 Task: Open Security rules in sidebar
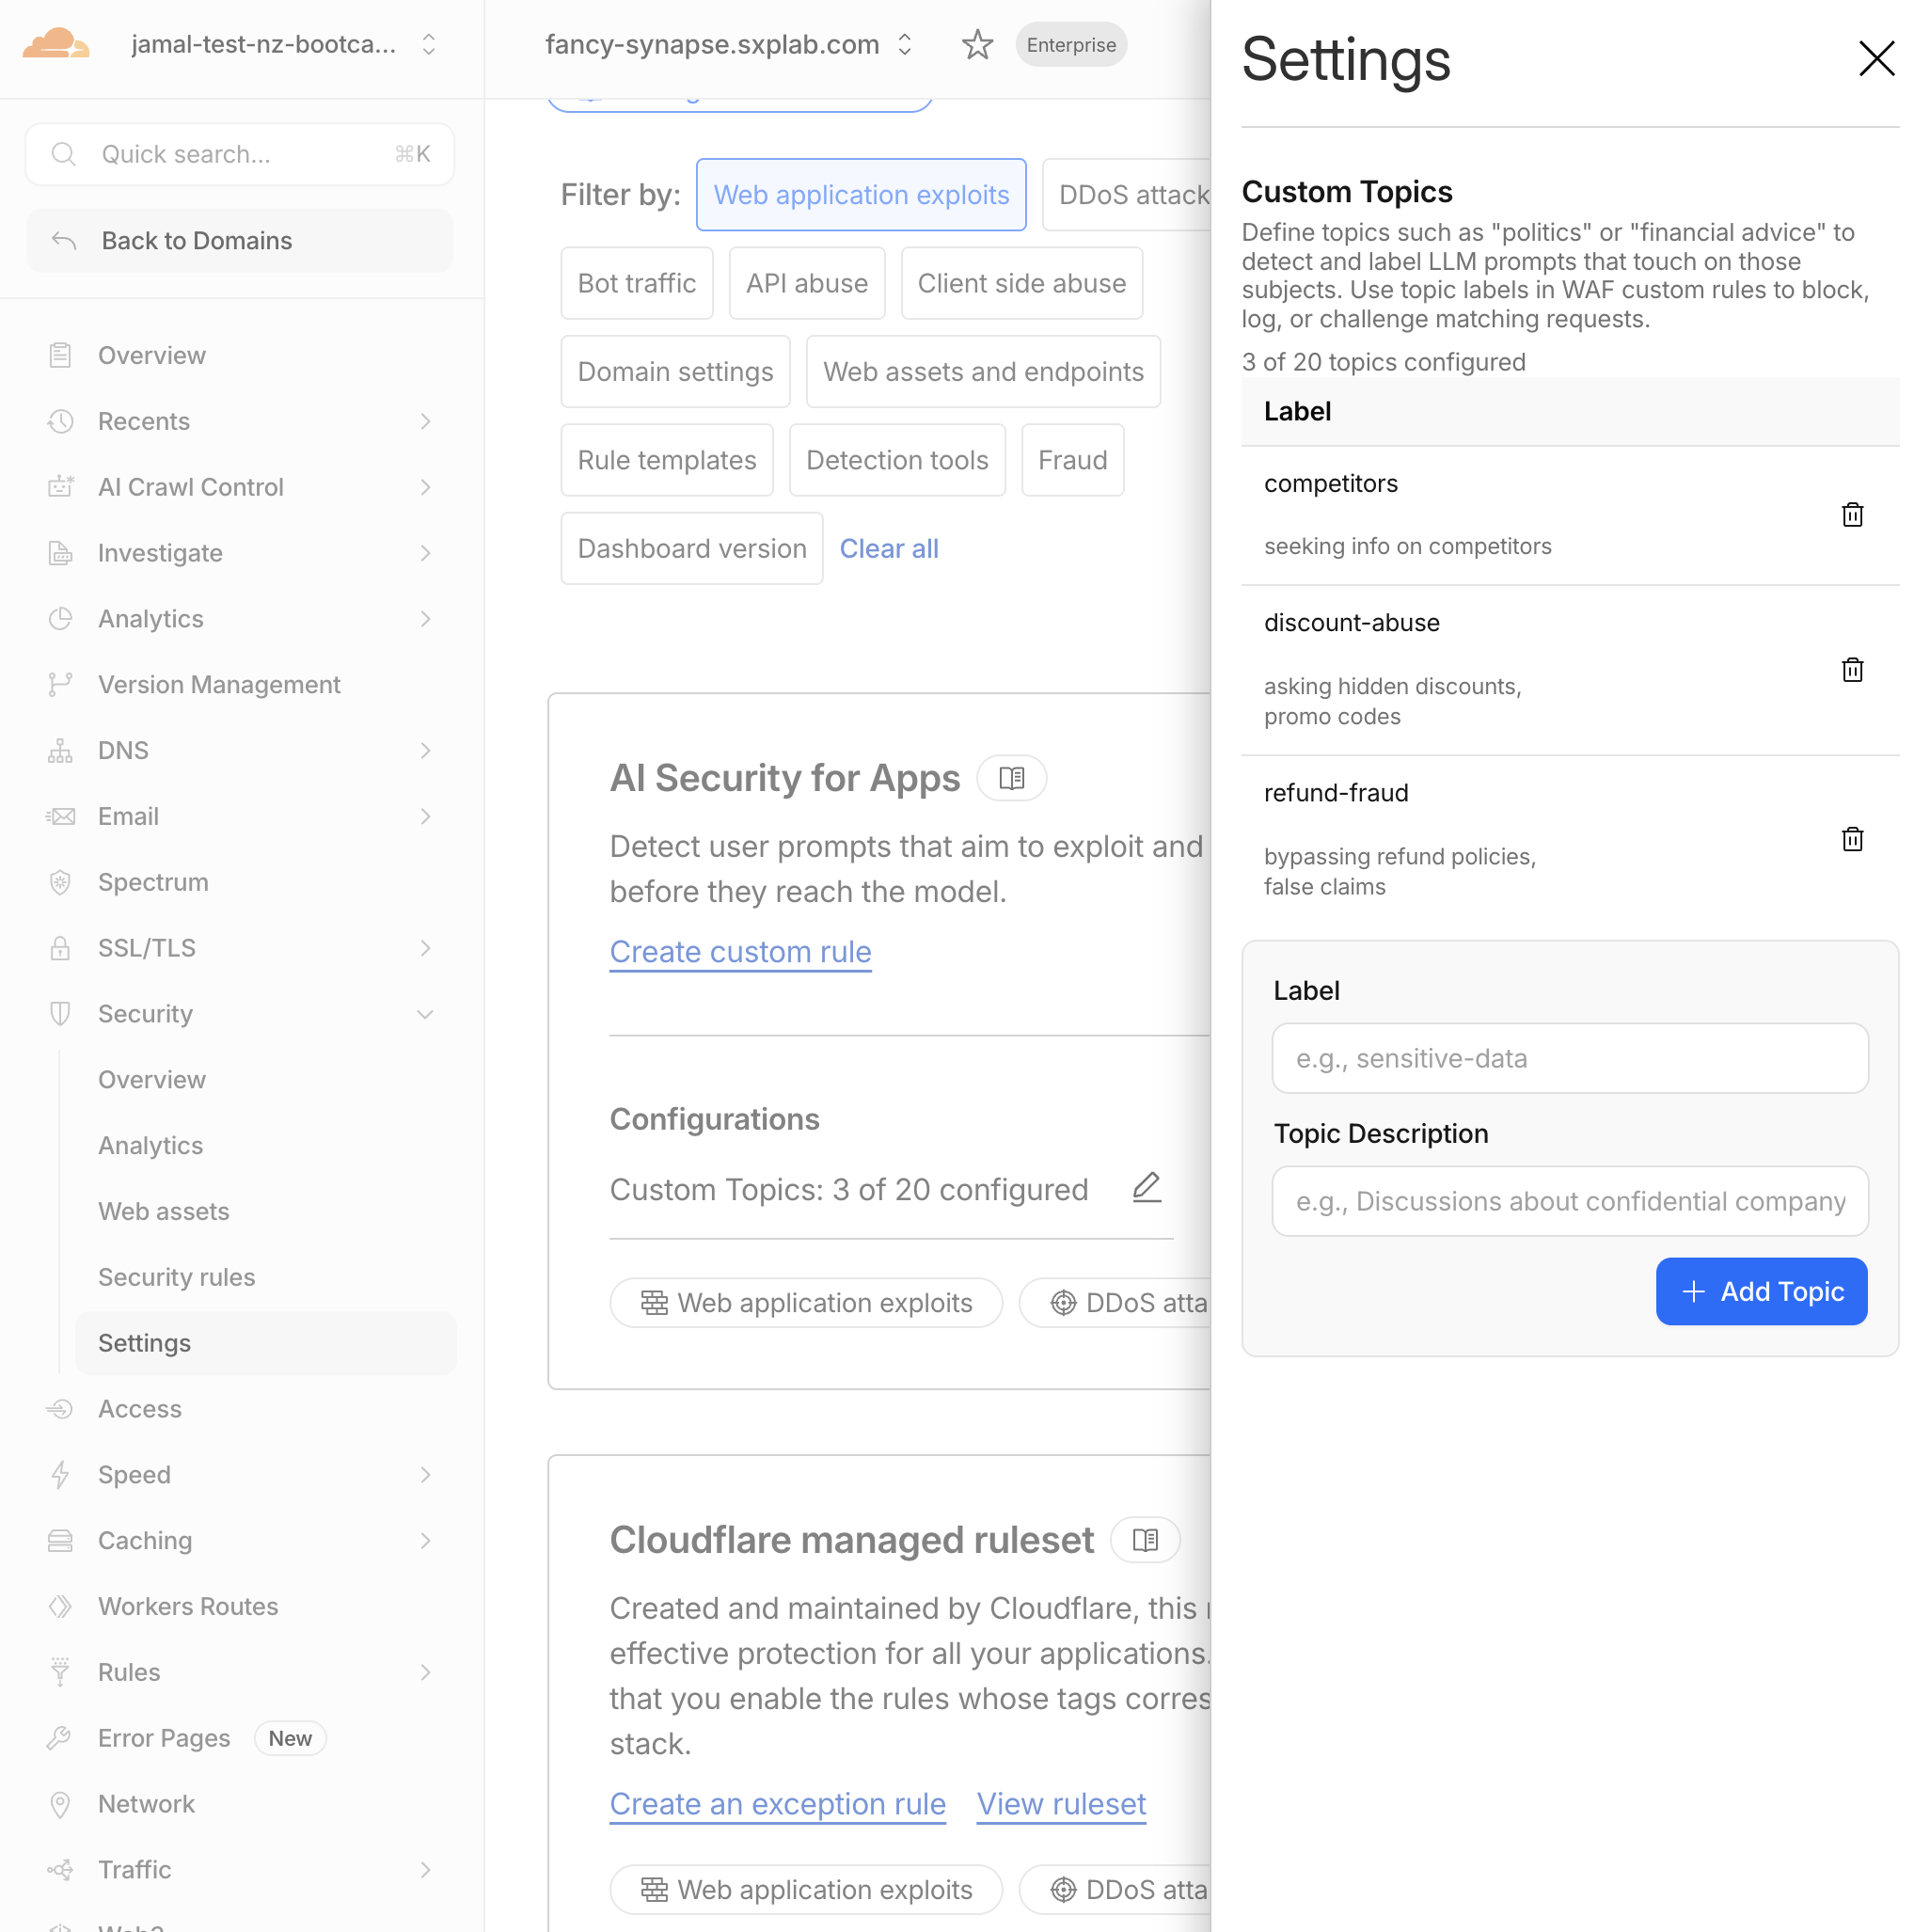(x=177, y=1276)
